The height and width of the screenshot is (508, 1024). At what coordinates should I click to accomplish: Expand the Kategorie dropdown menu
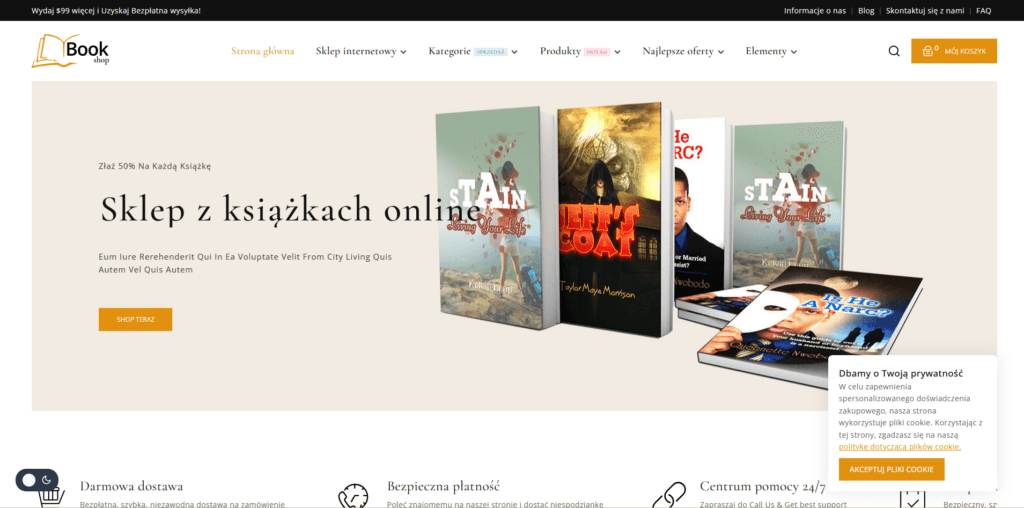click(473, 51)
